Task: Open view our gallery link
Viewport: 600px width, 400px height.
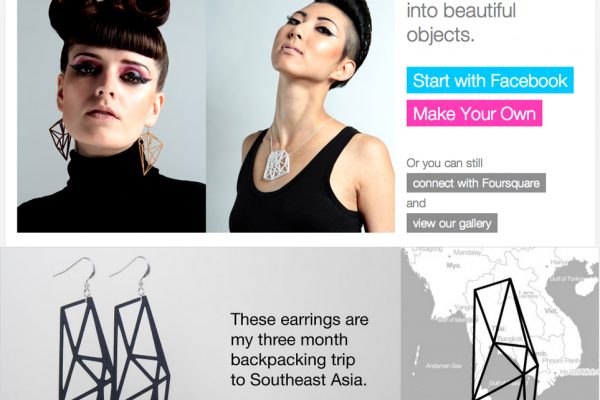Action: 452,223
